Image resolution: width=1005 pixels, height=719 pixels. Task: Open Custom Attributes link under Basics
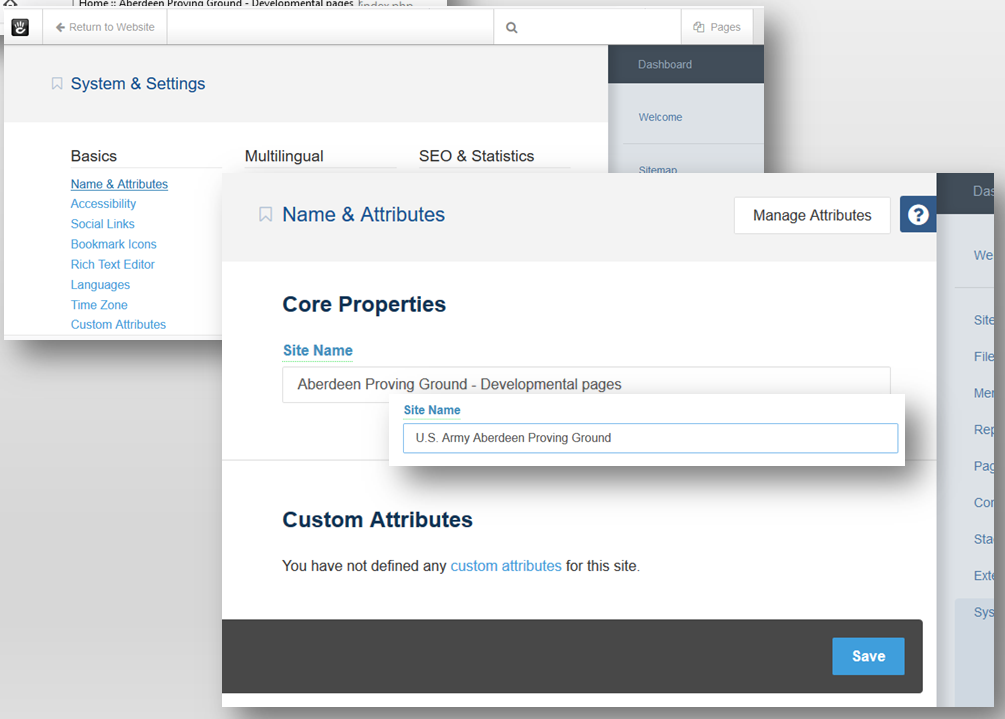(x=118, y=324)
